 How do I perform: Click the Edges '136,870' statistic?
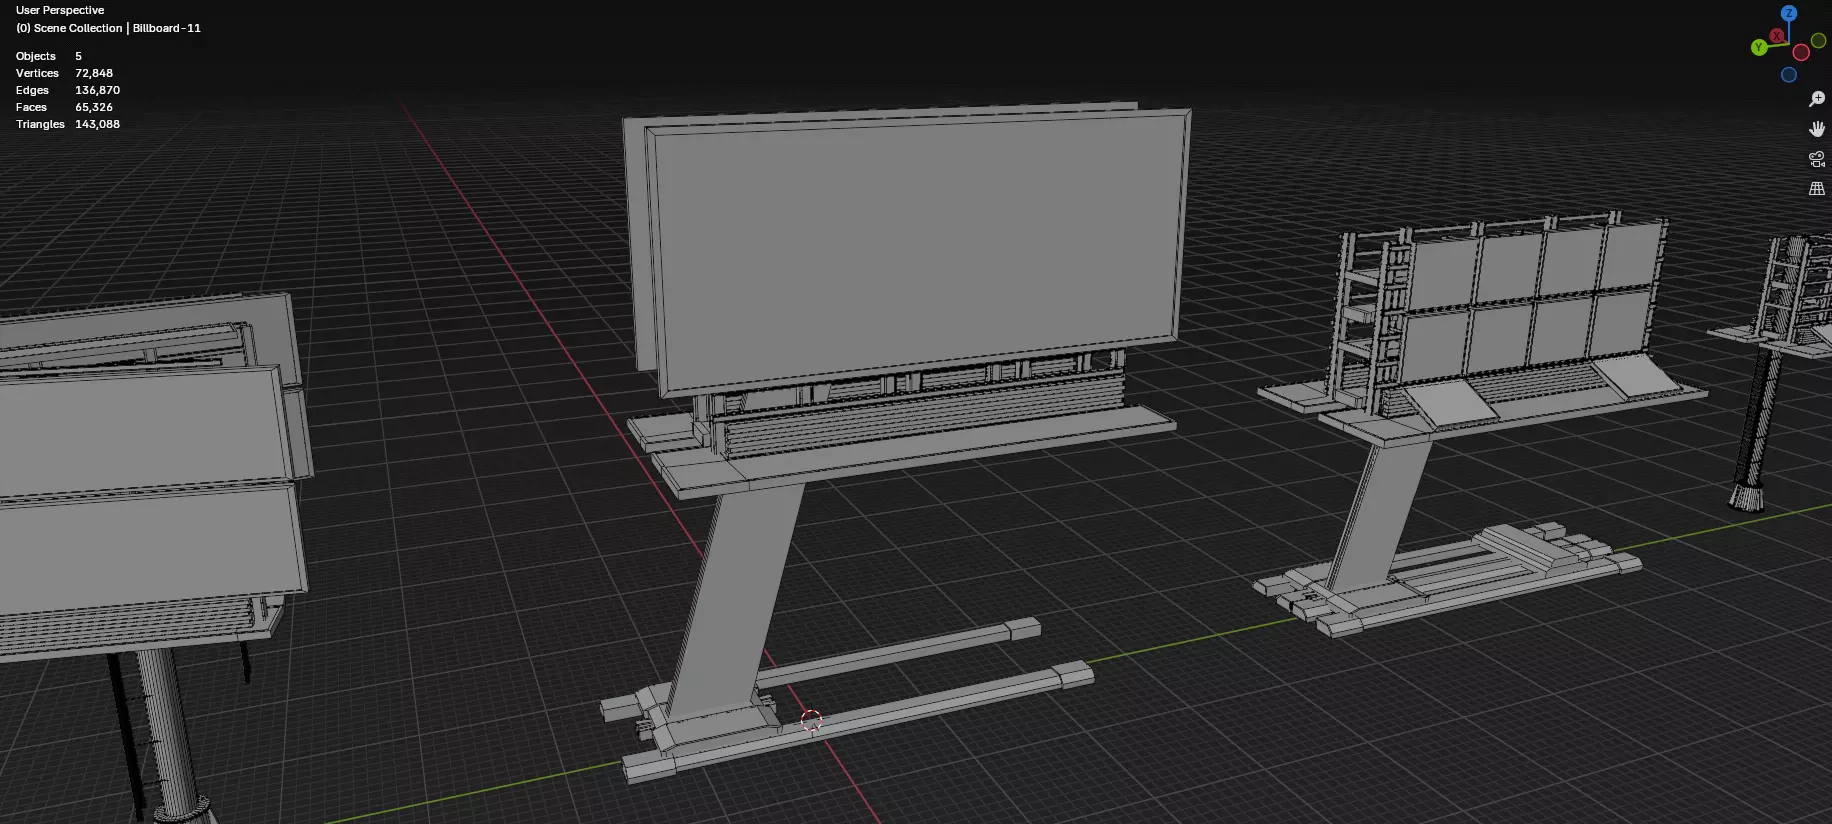pos(97,90)
